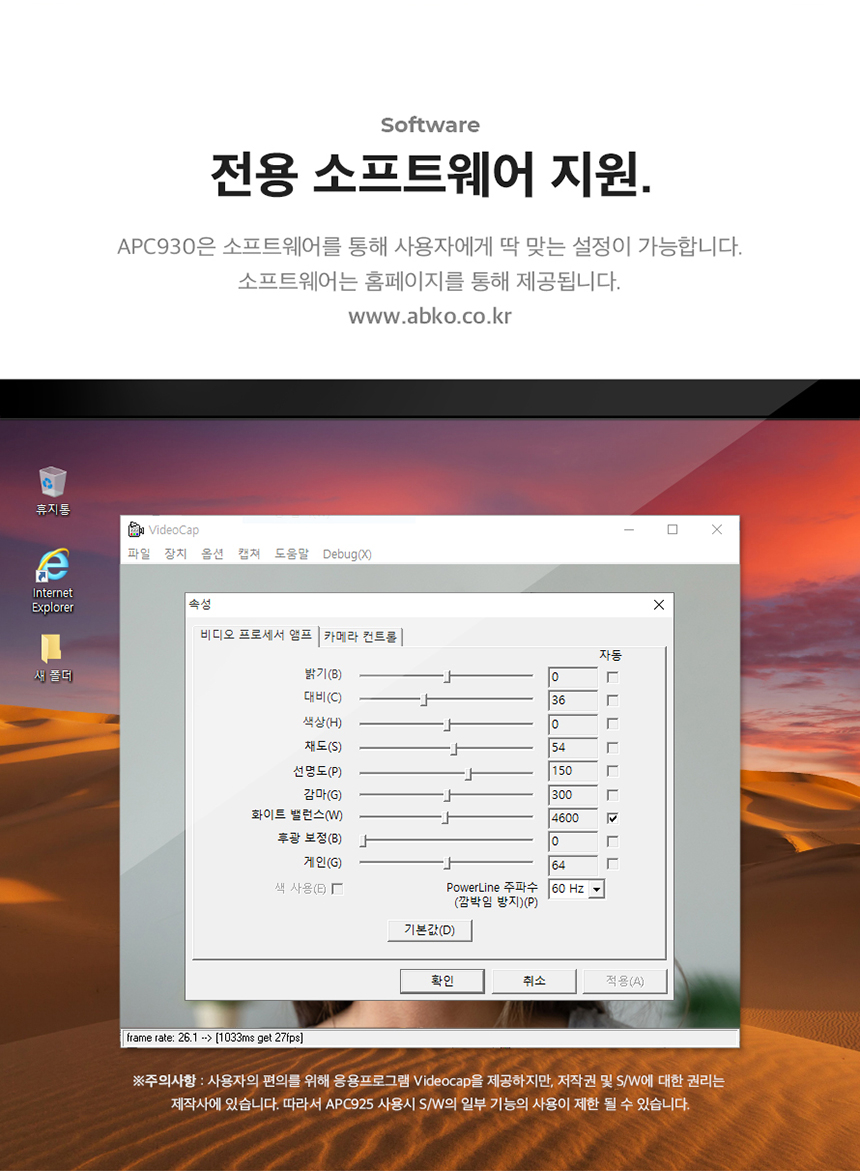Viewport: 860px width, 1171px height.
Task: Enable auto checkbox for 색상(H)
Action: click(x=613, y=724)
